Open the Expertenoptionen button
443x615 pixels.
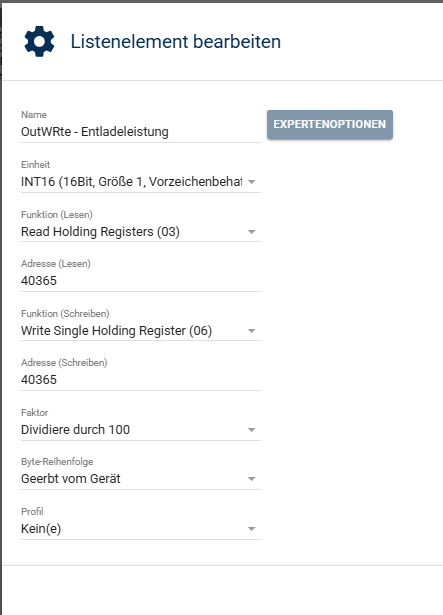(330, 125)
